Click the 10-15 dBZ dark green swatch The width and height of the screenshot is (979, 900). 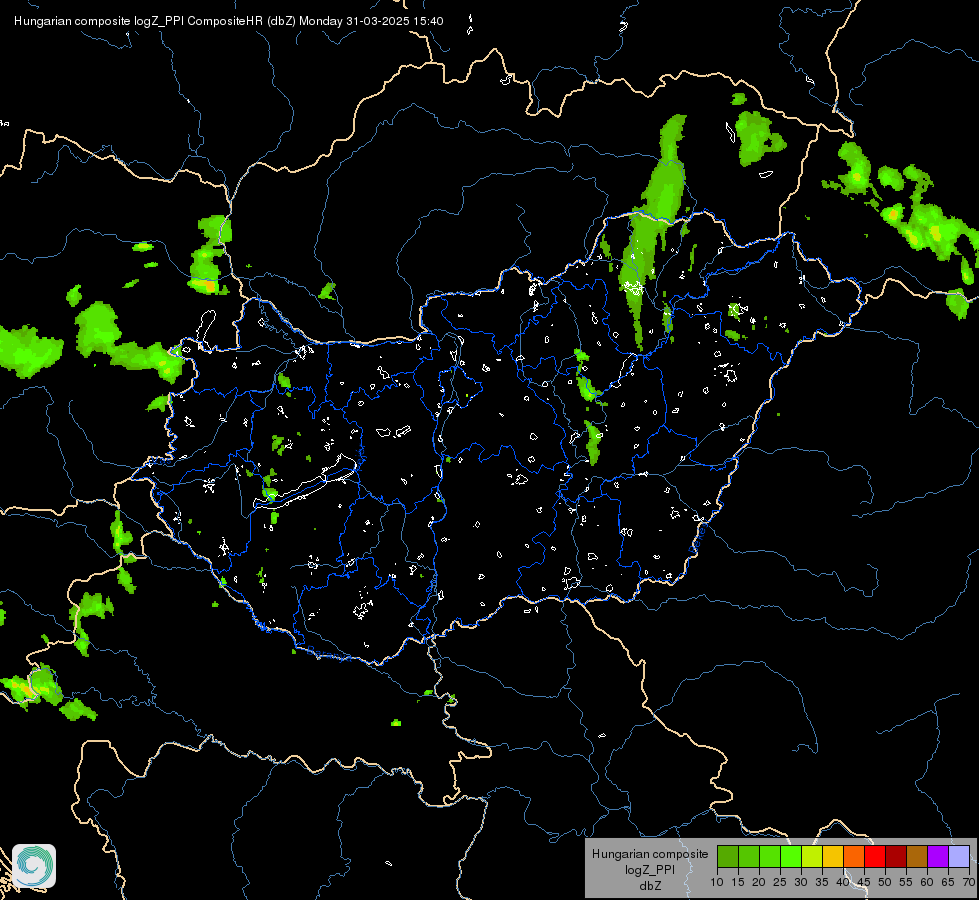(x=727, y=857)
